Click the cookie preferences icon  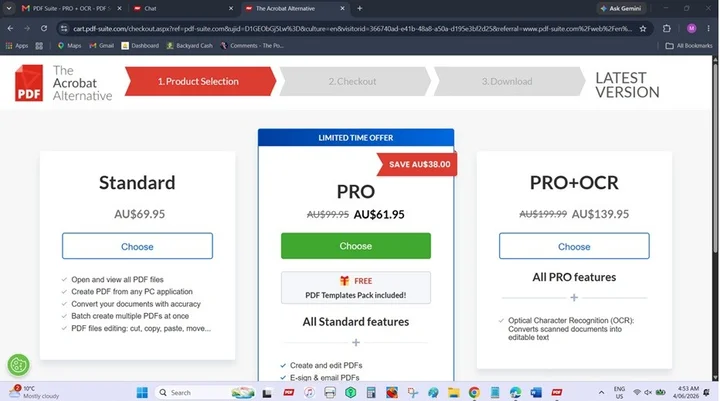point(18,365)
